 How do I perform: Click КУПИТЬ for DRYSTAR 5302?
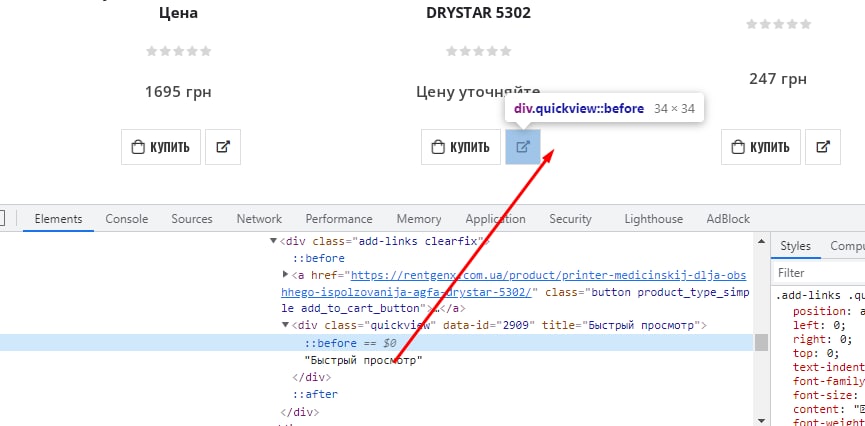461,147
